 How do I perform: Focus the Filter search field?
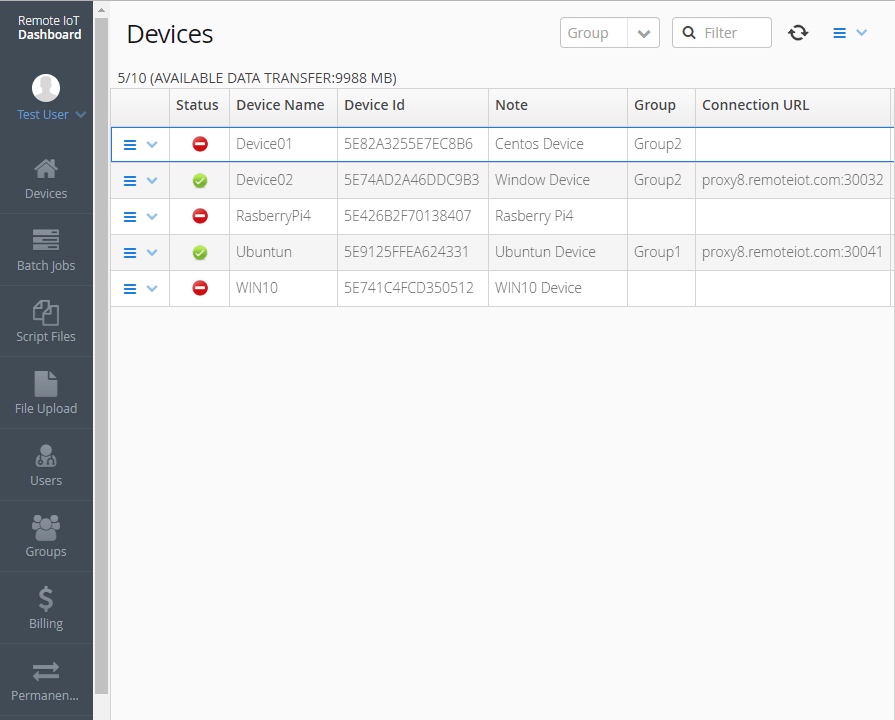coord(721,33)
